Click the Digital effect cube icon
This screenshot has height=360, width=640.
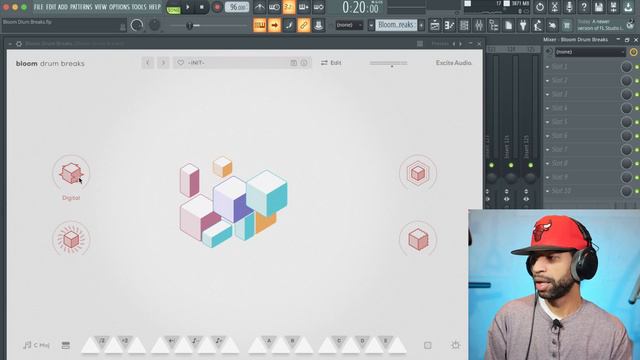coord(71,173)
